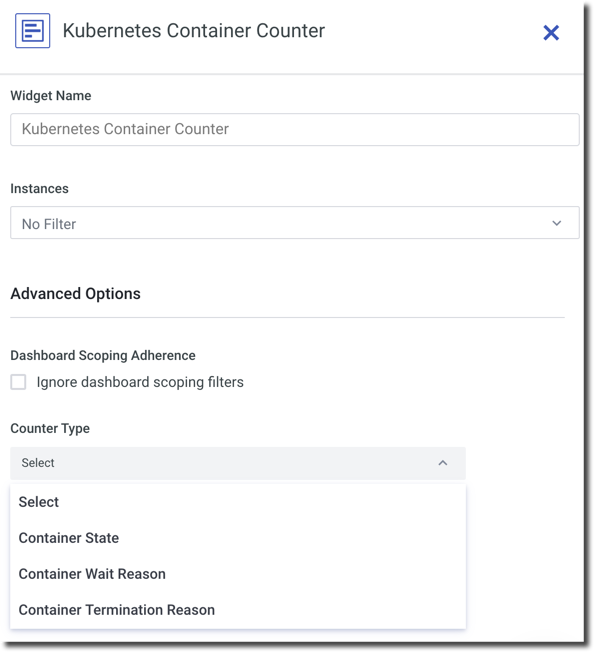Viewport: 594px width, 652px height.
Task: Click the widget icon beside the title
Action: [x=32, y=30]
